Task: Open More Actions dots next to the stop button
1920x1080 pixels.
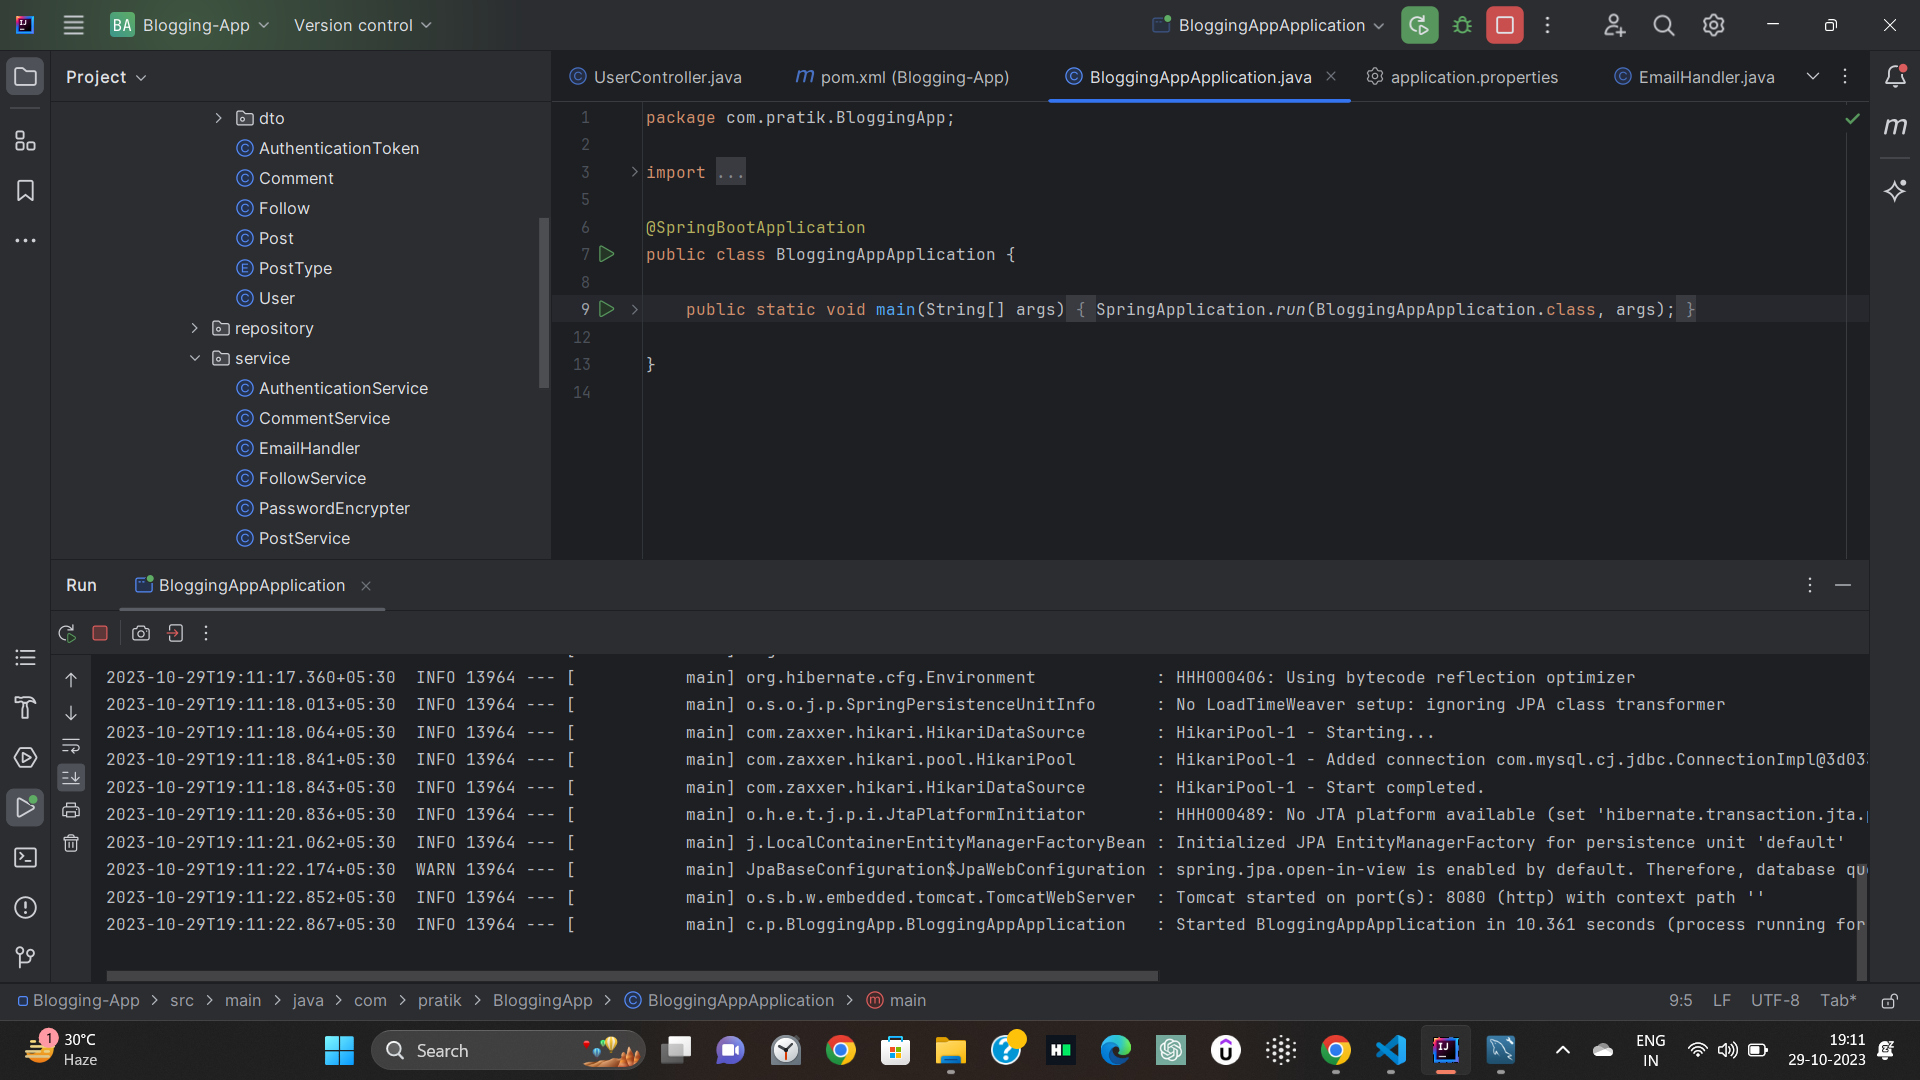Action: (x=1547, y=25)
